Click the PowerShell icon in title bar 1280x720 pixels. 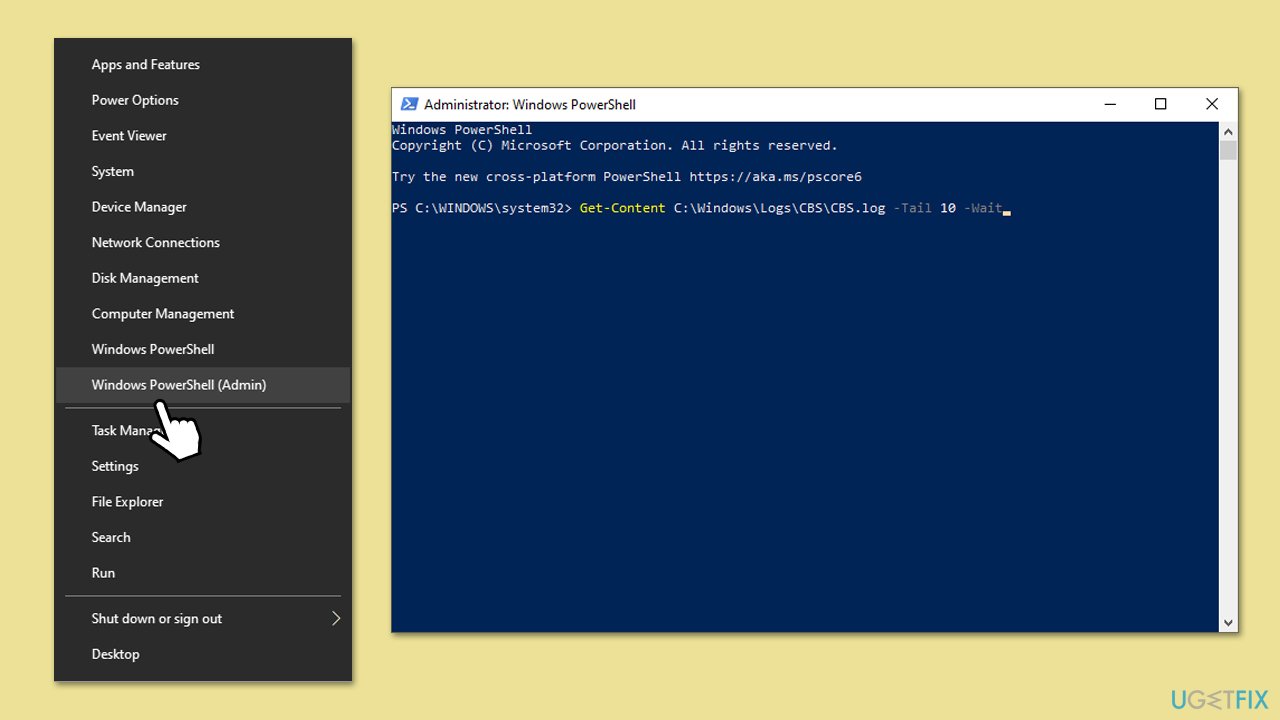[409, 104]
